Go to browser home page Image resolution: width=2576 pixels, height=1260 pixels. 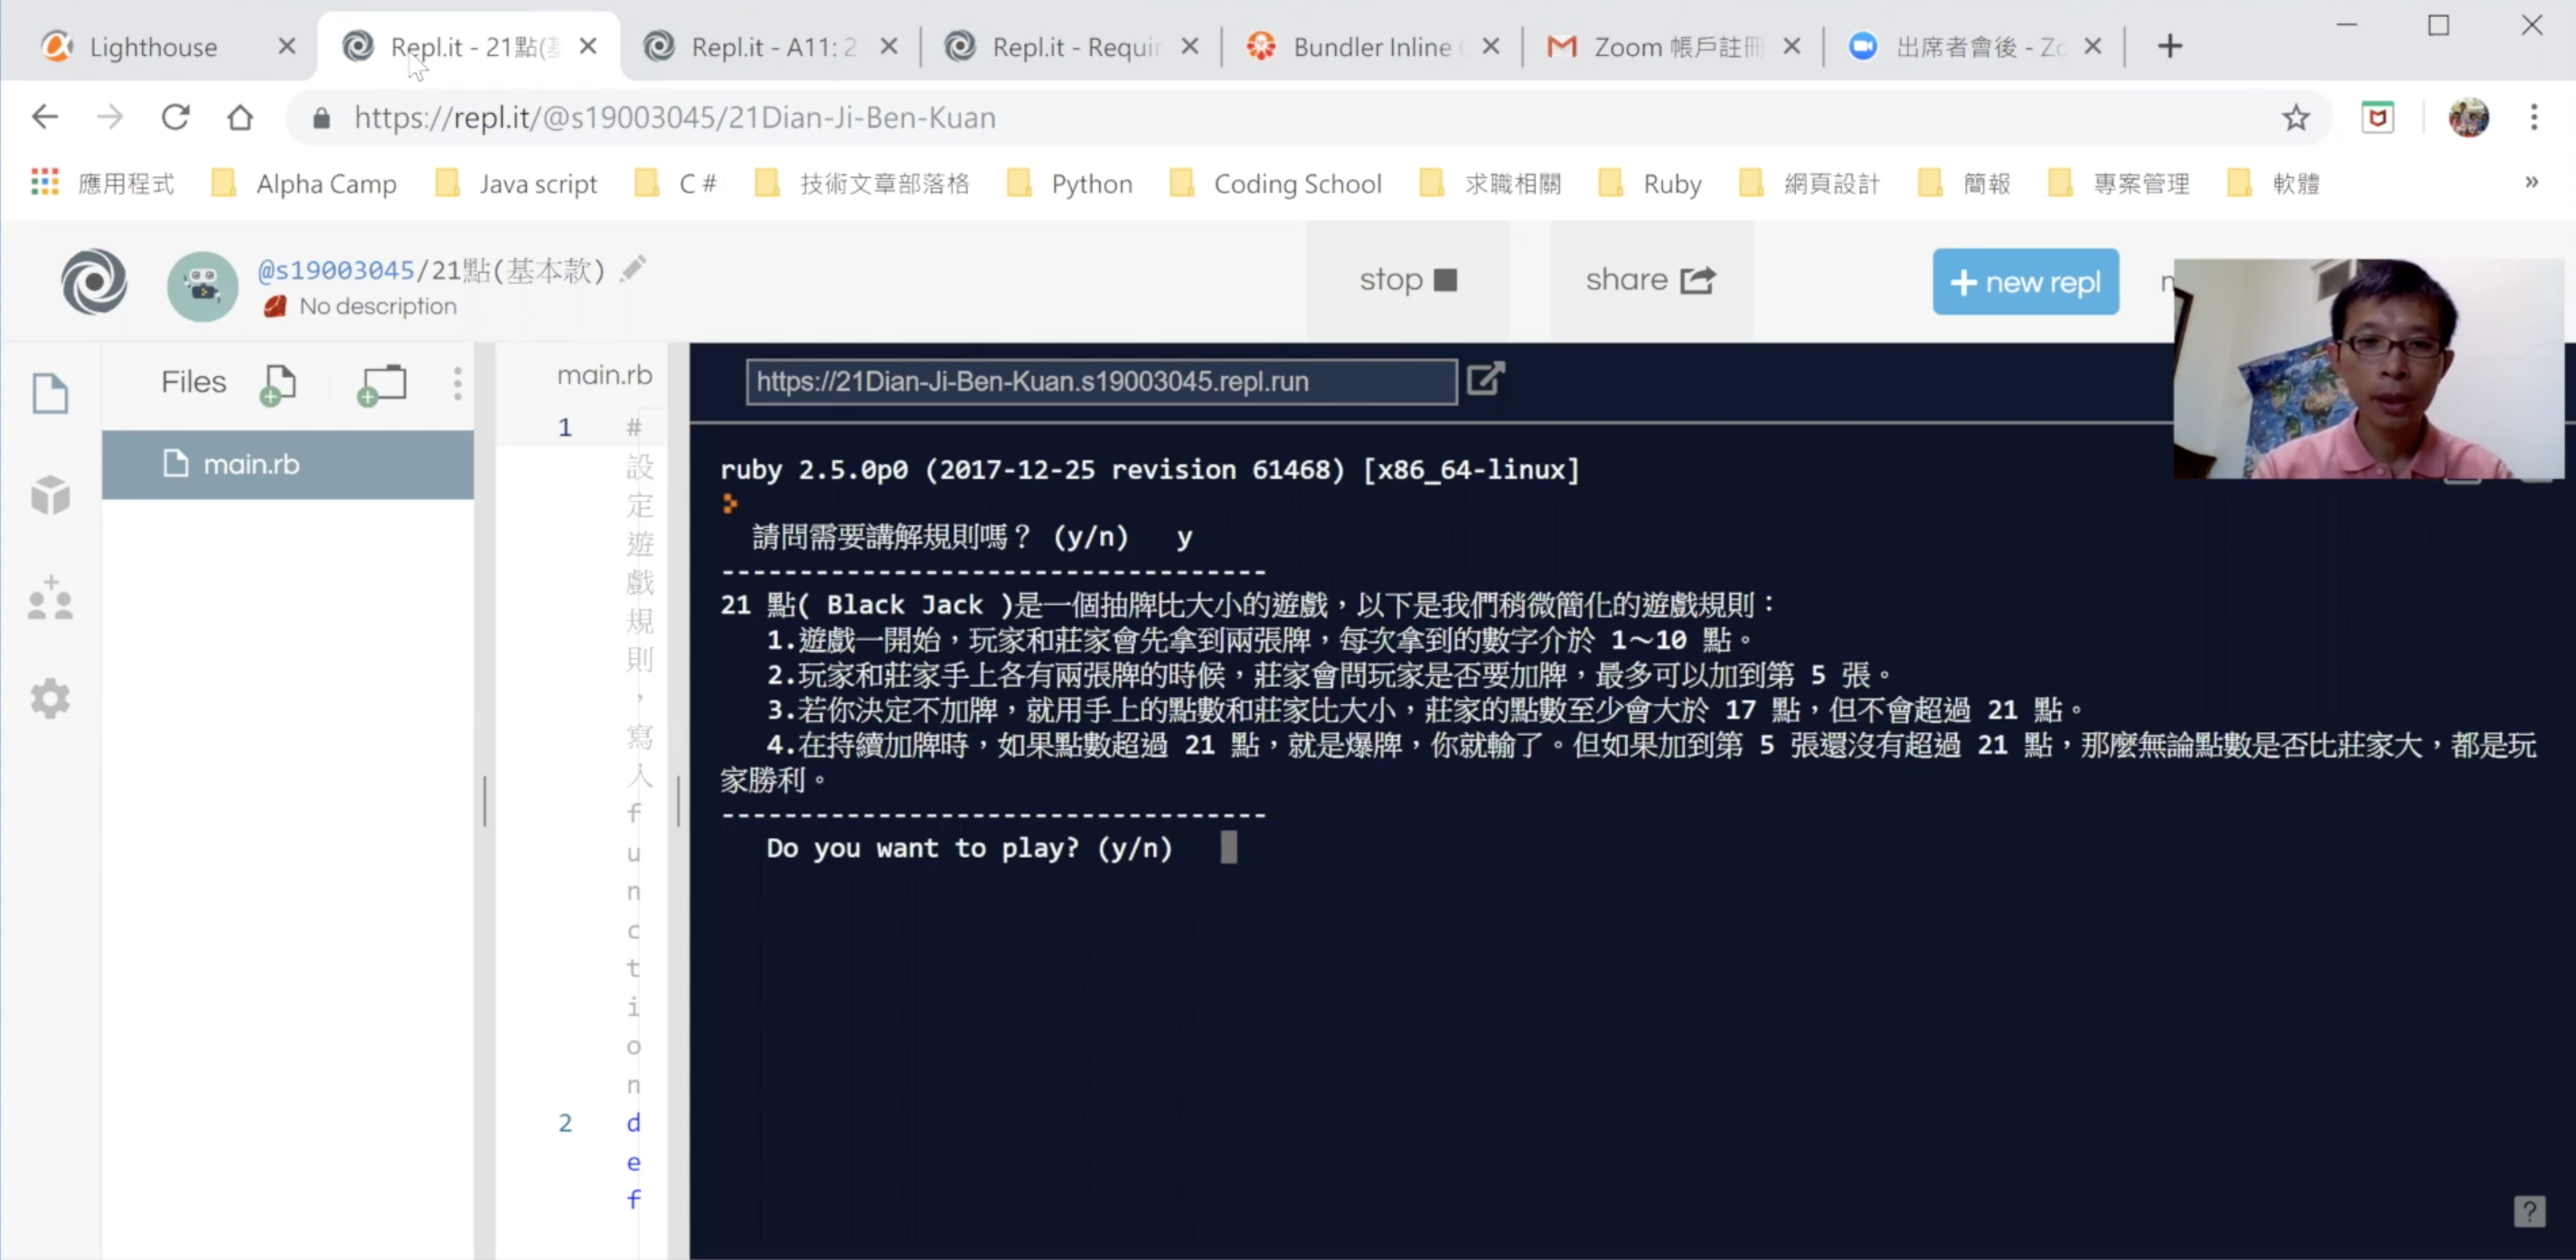240,117
